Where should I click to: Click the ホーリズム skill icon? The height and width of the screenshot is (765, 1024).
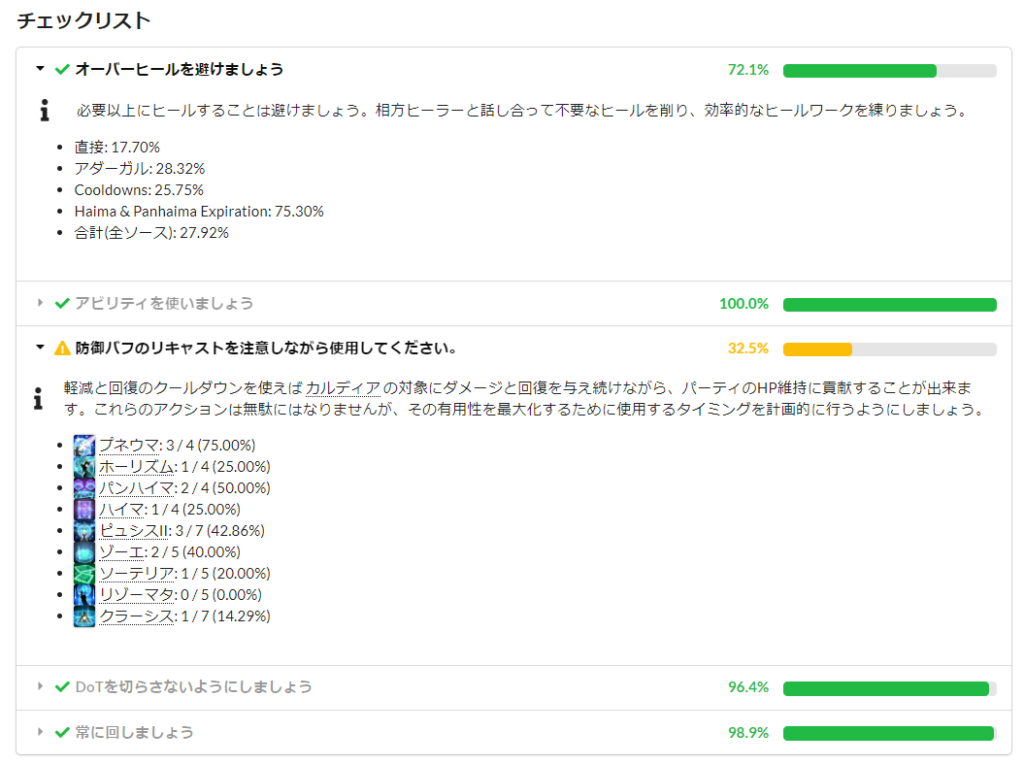click(x=84, y=466)
